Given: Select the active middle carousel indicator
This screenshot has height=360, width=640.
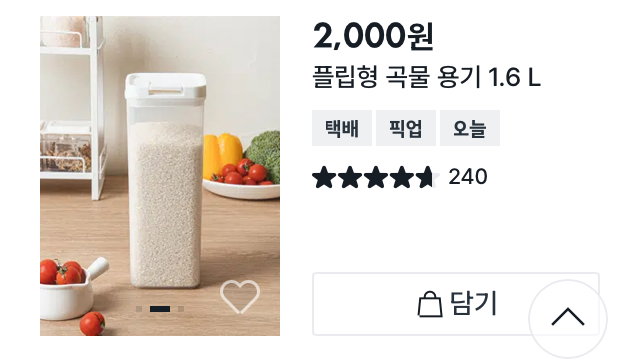Looking at the screenshot, I should (x=160, y=309).
